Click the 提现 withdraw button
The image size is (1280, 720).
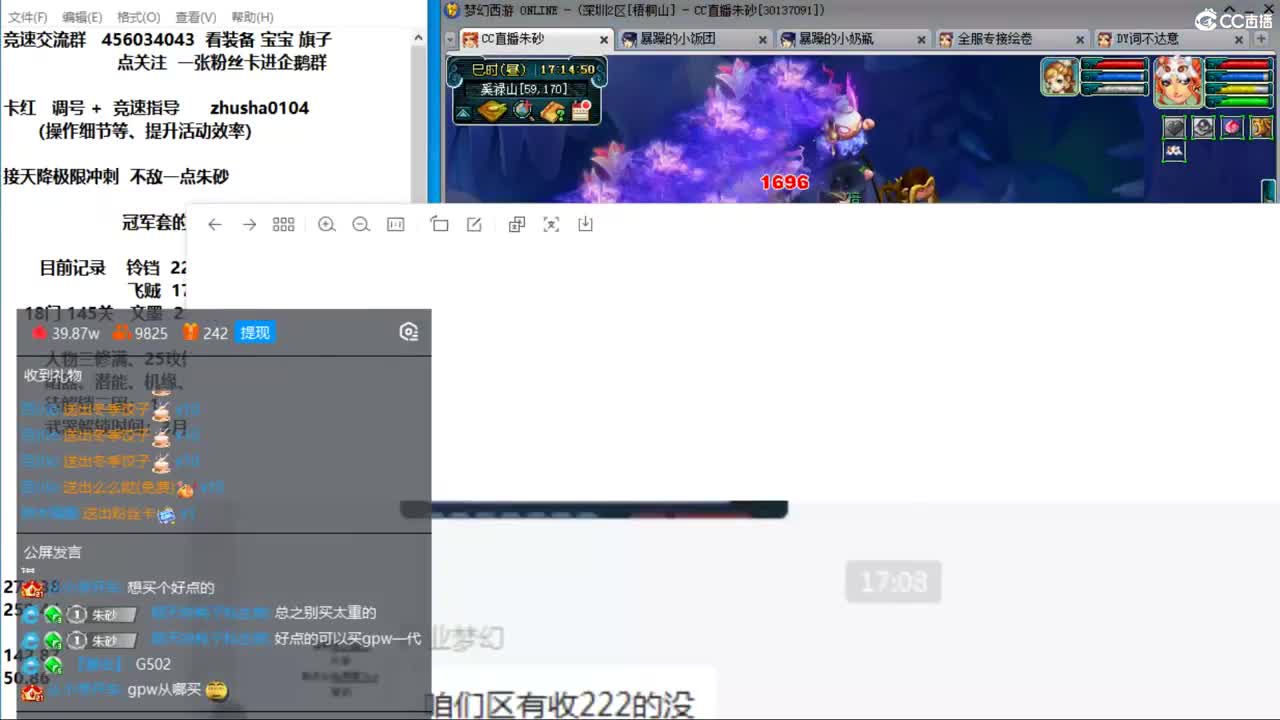coord(255,333)
